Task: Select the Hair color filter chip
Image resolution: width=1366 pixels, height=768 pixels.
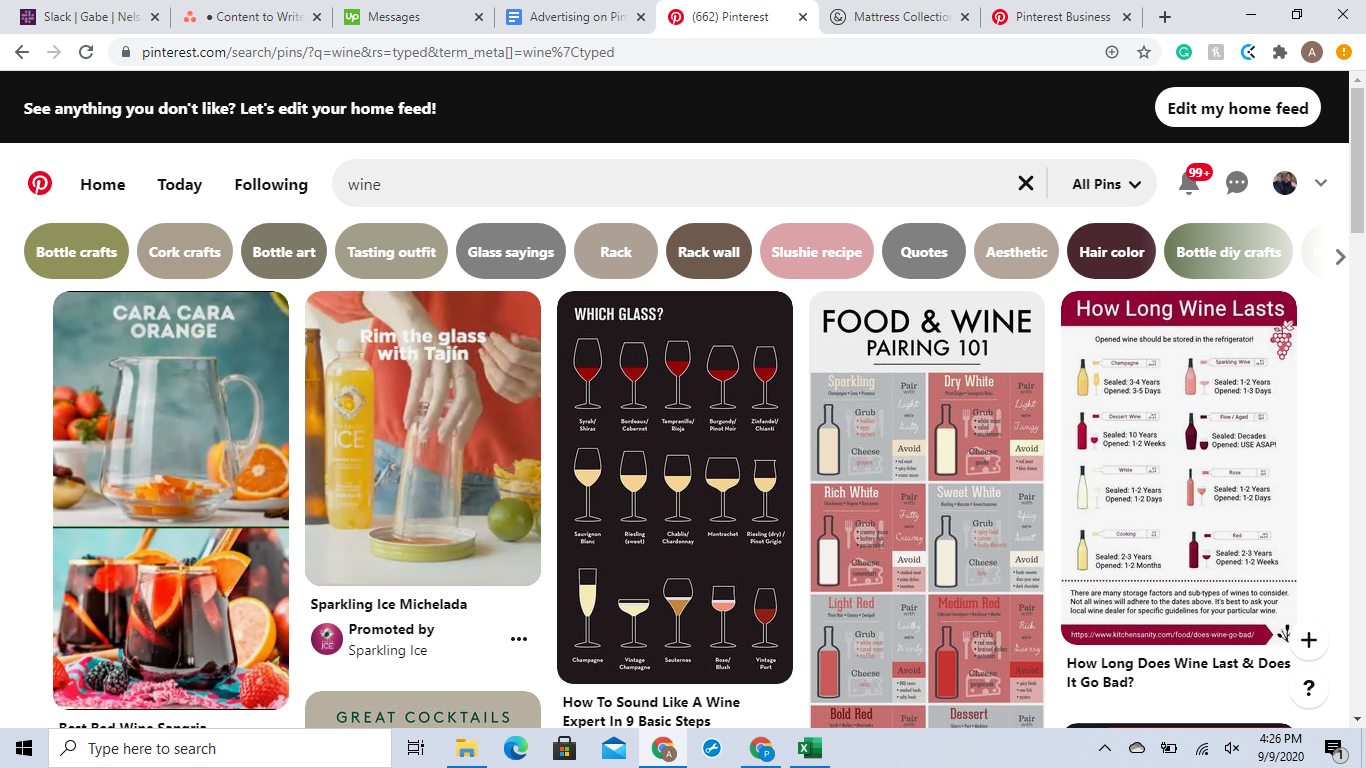Action: coord(1111,252)
